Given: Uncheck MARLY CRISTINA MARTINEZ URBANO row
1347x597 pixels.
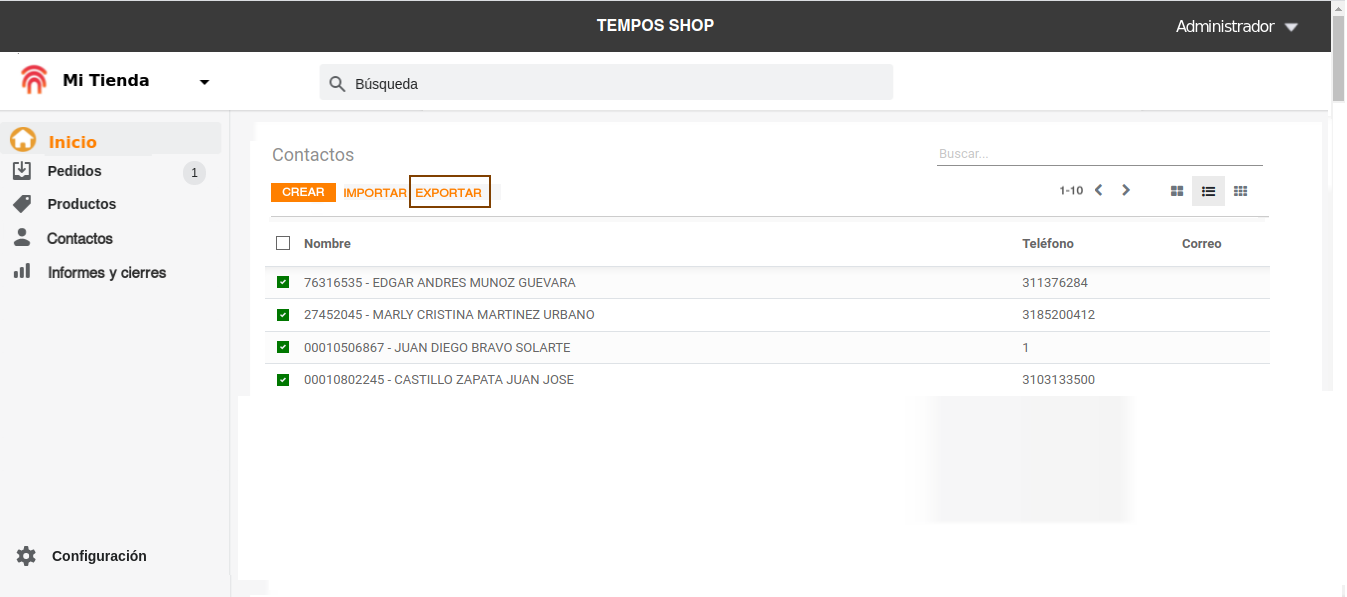Looking at the screenshot, I should pyautogui.click(x=283, y=315).
